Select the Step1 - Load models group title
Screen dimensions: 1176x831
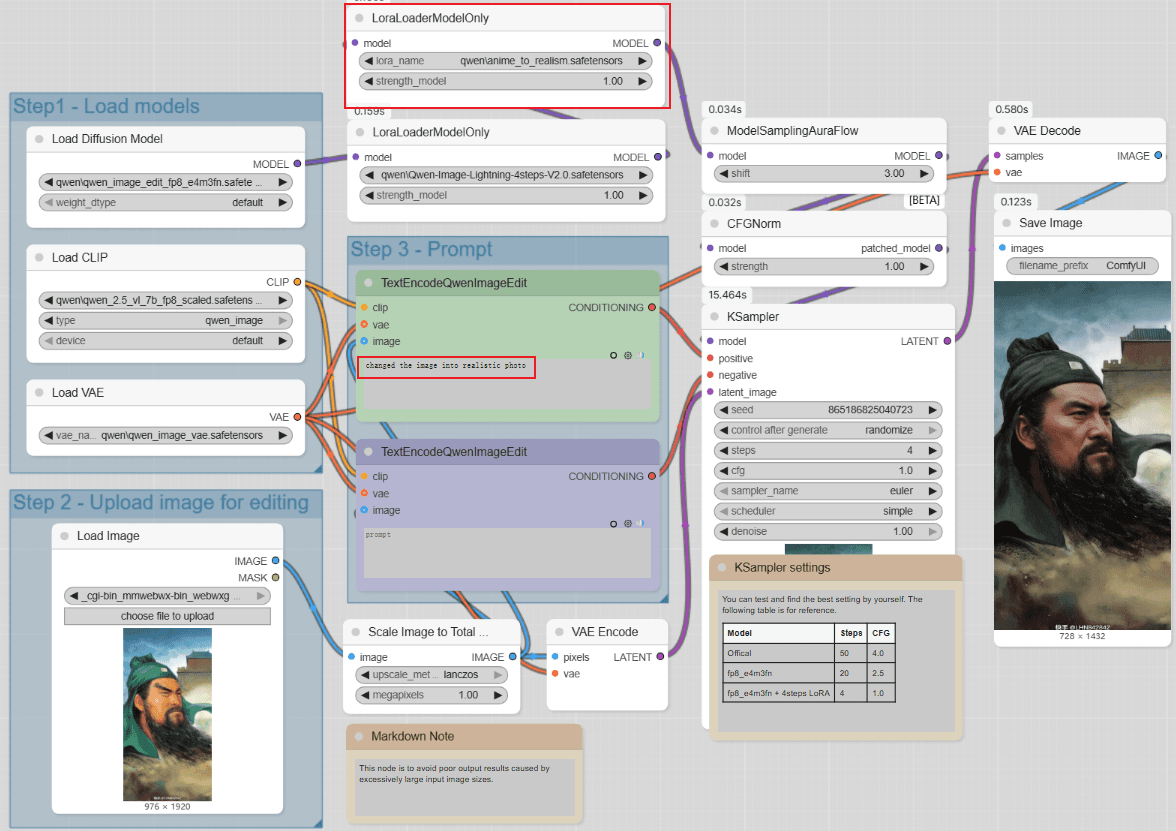pyautogui.click(x=106, y=107)
